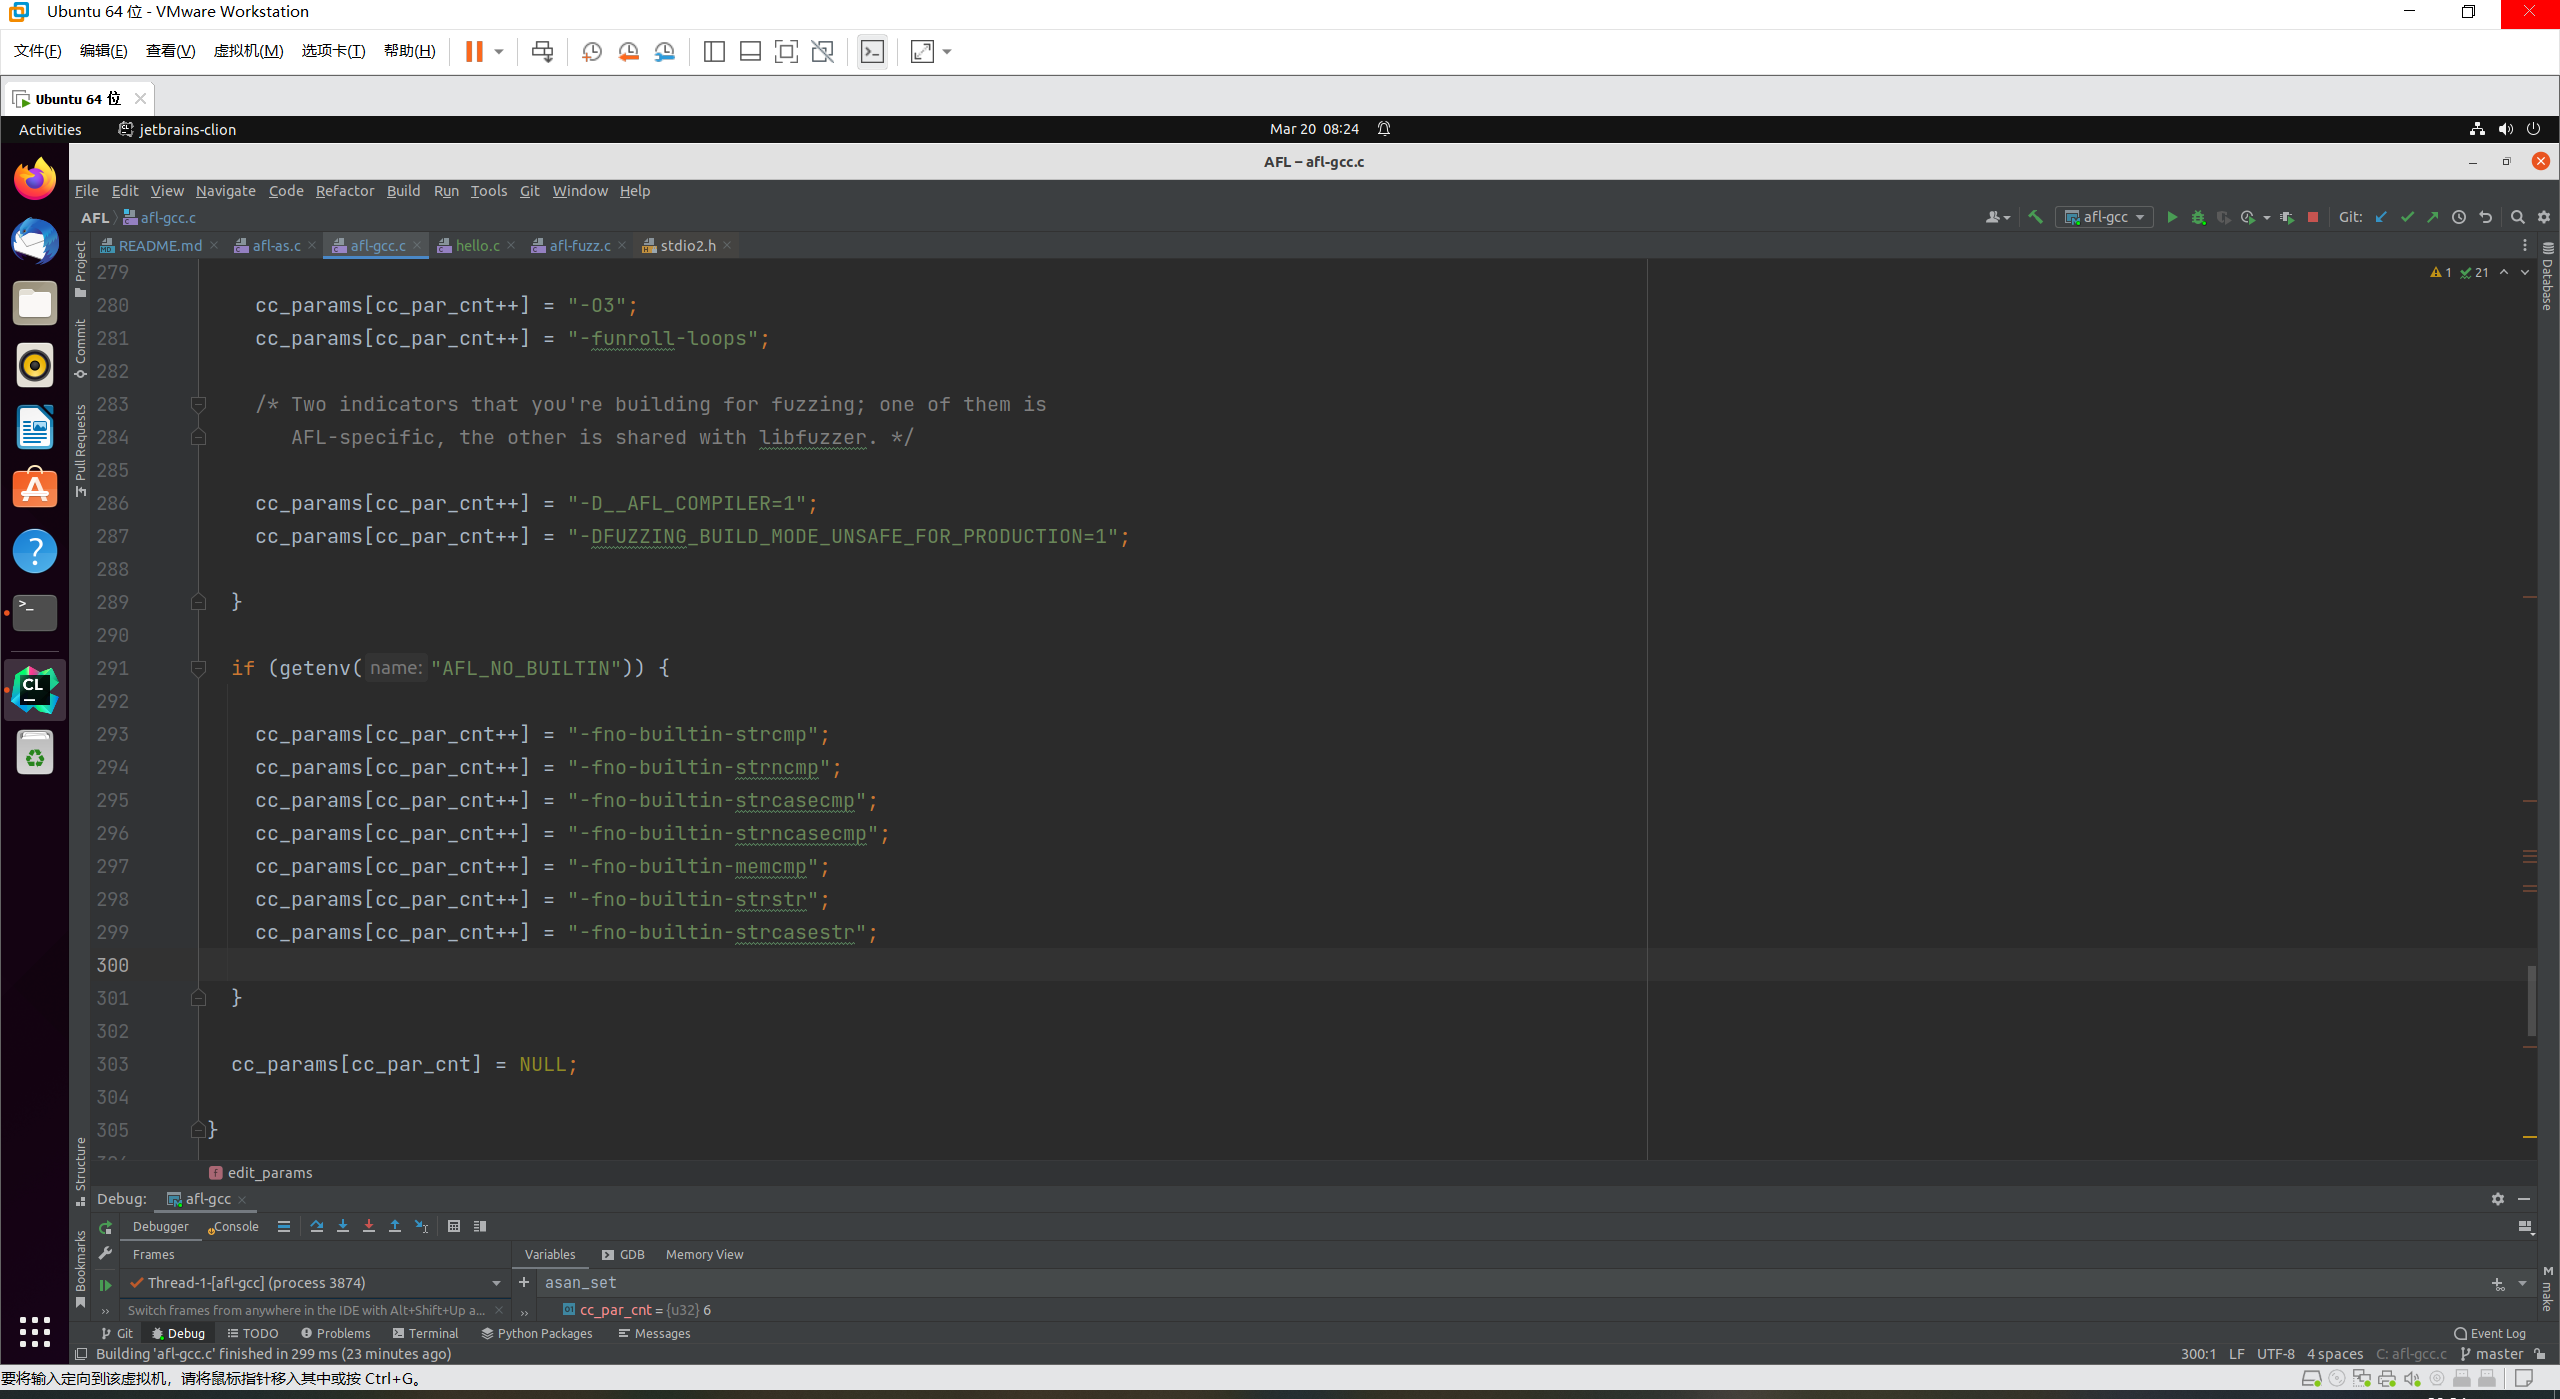Click Git commit green checkmark
Viewport: 2560px width, 1399px height.
[x=2407, y=217]
